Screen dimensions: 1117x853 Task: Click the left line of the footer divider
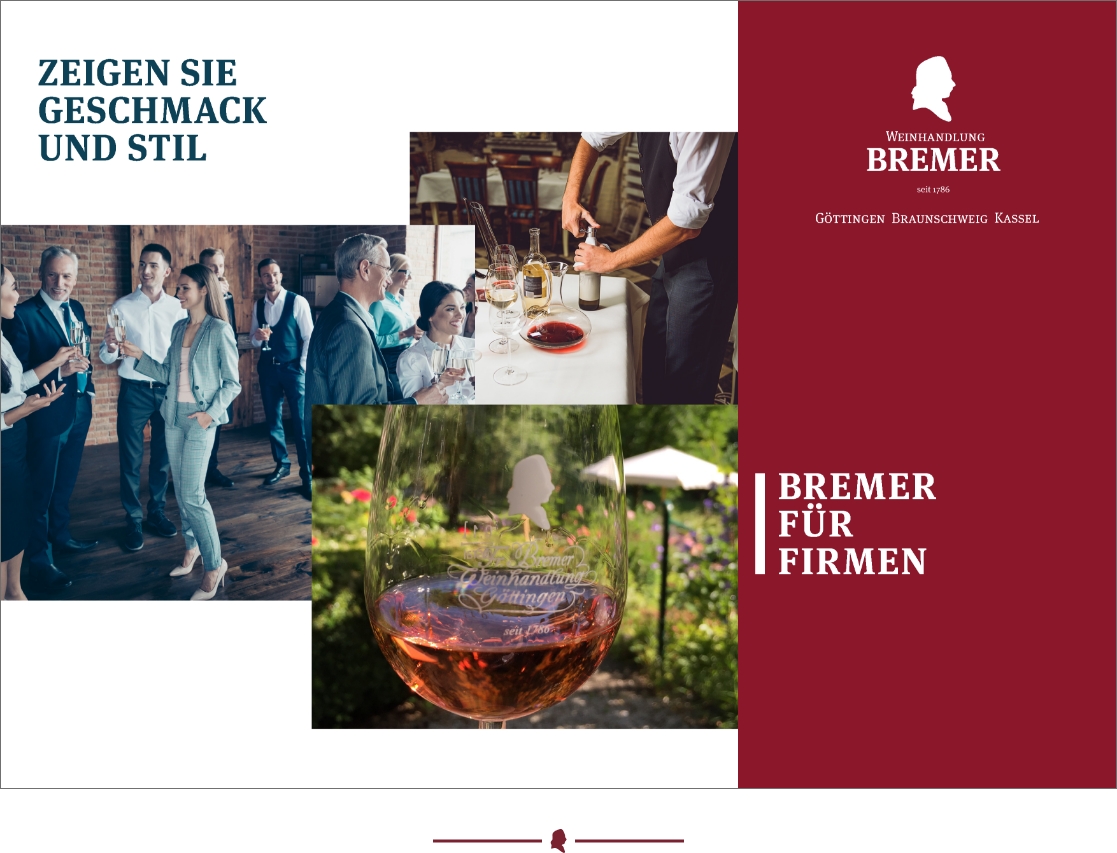tap(487, 841)
